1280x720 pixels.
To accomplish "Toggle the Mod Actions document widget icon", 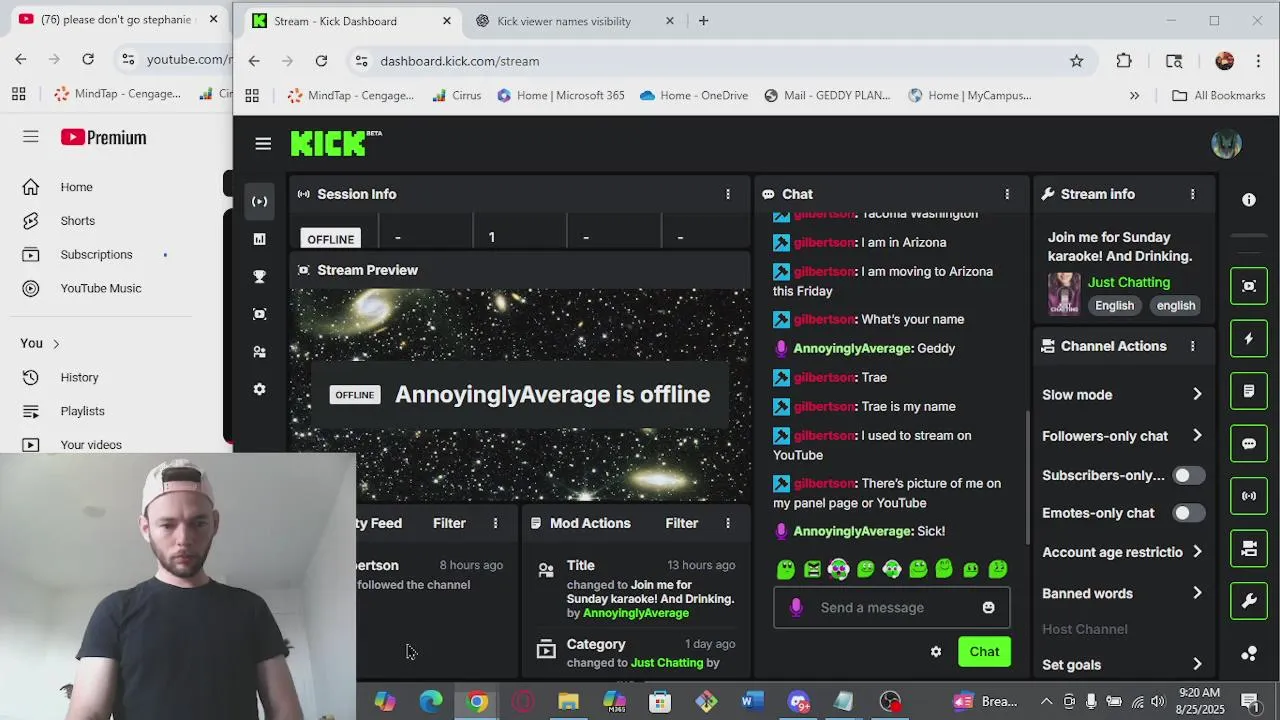I will click(1249, 391).
